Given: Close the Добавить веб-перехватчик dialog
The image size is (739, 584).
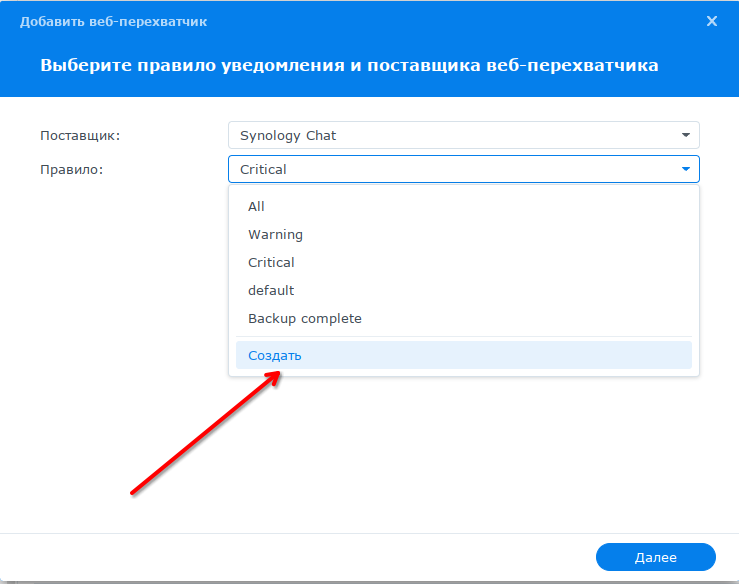Looking at the screenshot, I should pyautogui.click(x=712, y=21).
